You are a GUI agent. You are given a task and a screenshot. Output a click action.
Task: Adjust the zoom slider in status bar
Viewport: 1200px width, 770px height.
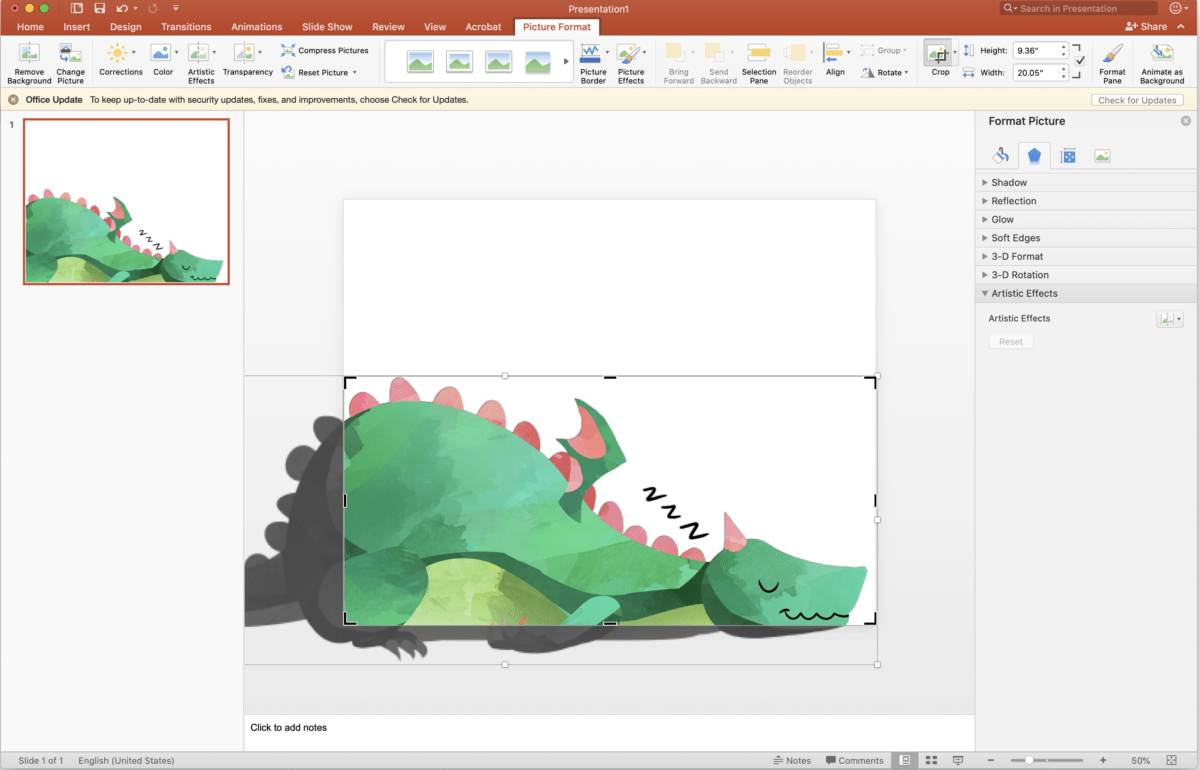[1029, 760]
